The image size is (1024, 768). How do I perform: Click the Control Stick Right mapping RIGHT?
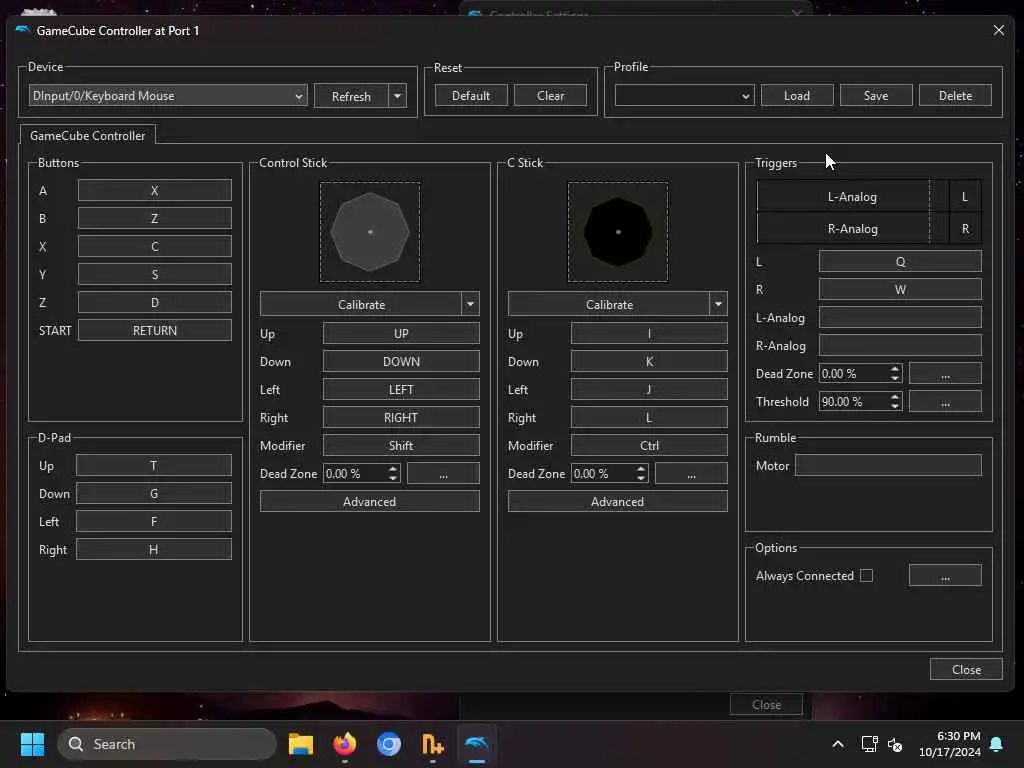[401, 417]
